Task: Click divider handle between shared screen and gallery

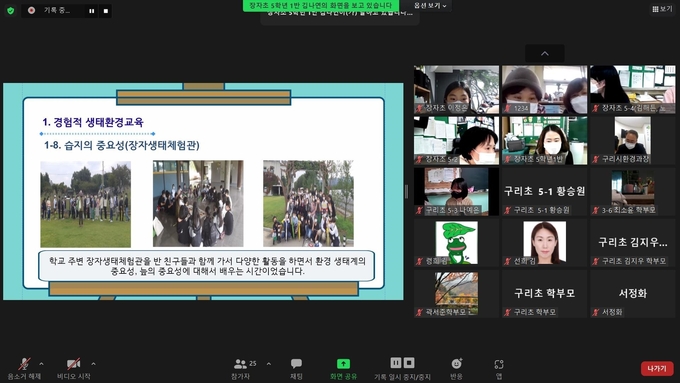Action: coord(406,191)
